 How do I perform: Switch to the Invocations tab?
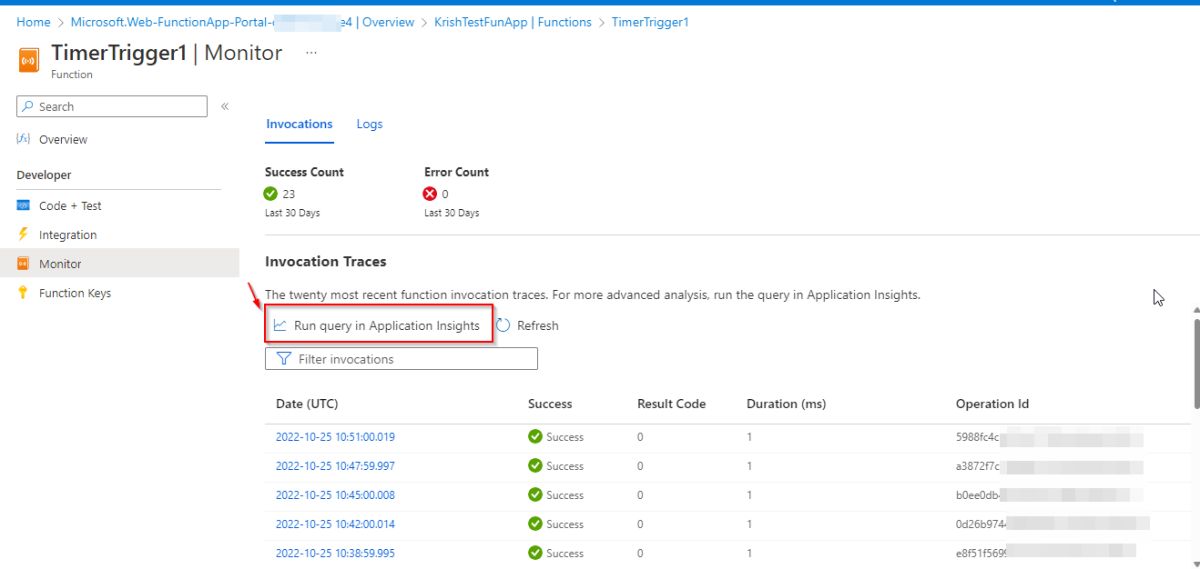tap(299, 124)
